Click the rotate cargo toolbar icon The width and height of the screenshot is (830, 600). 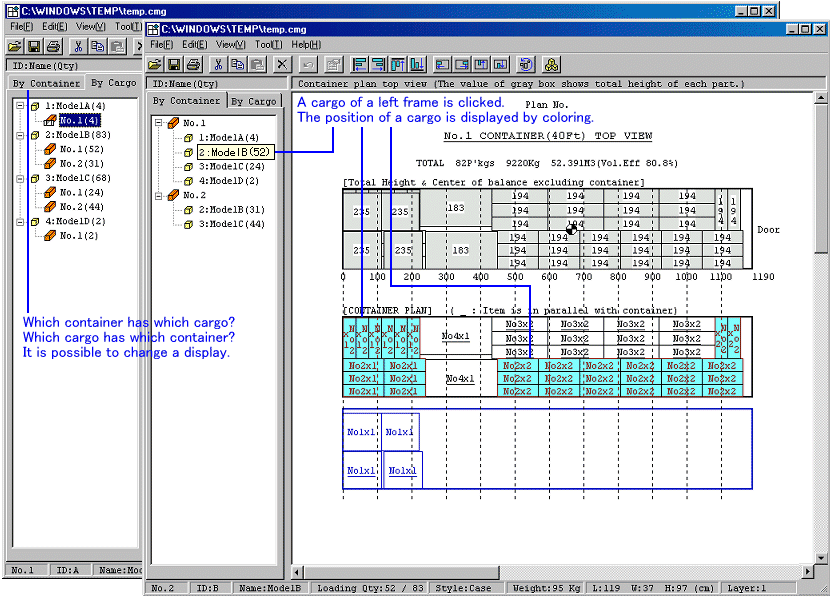525,65
